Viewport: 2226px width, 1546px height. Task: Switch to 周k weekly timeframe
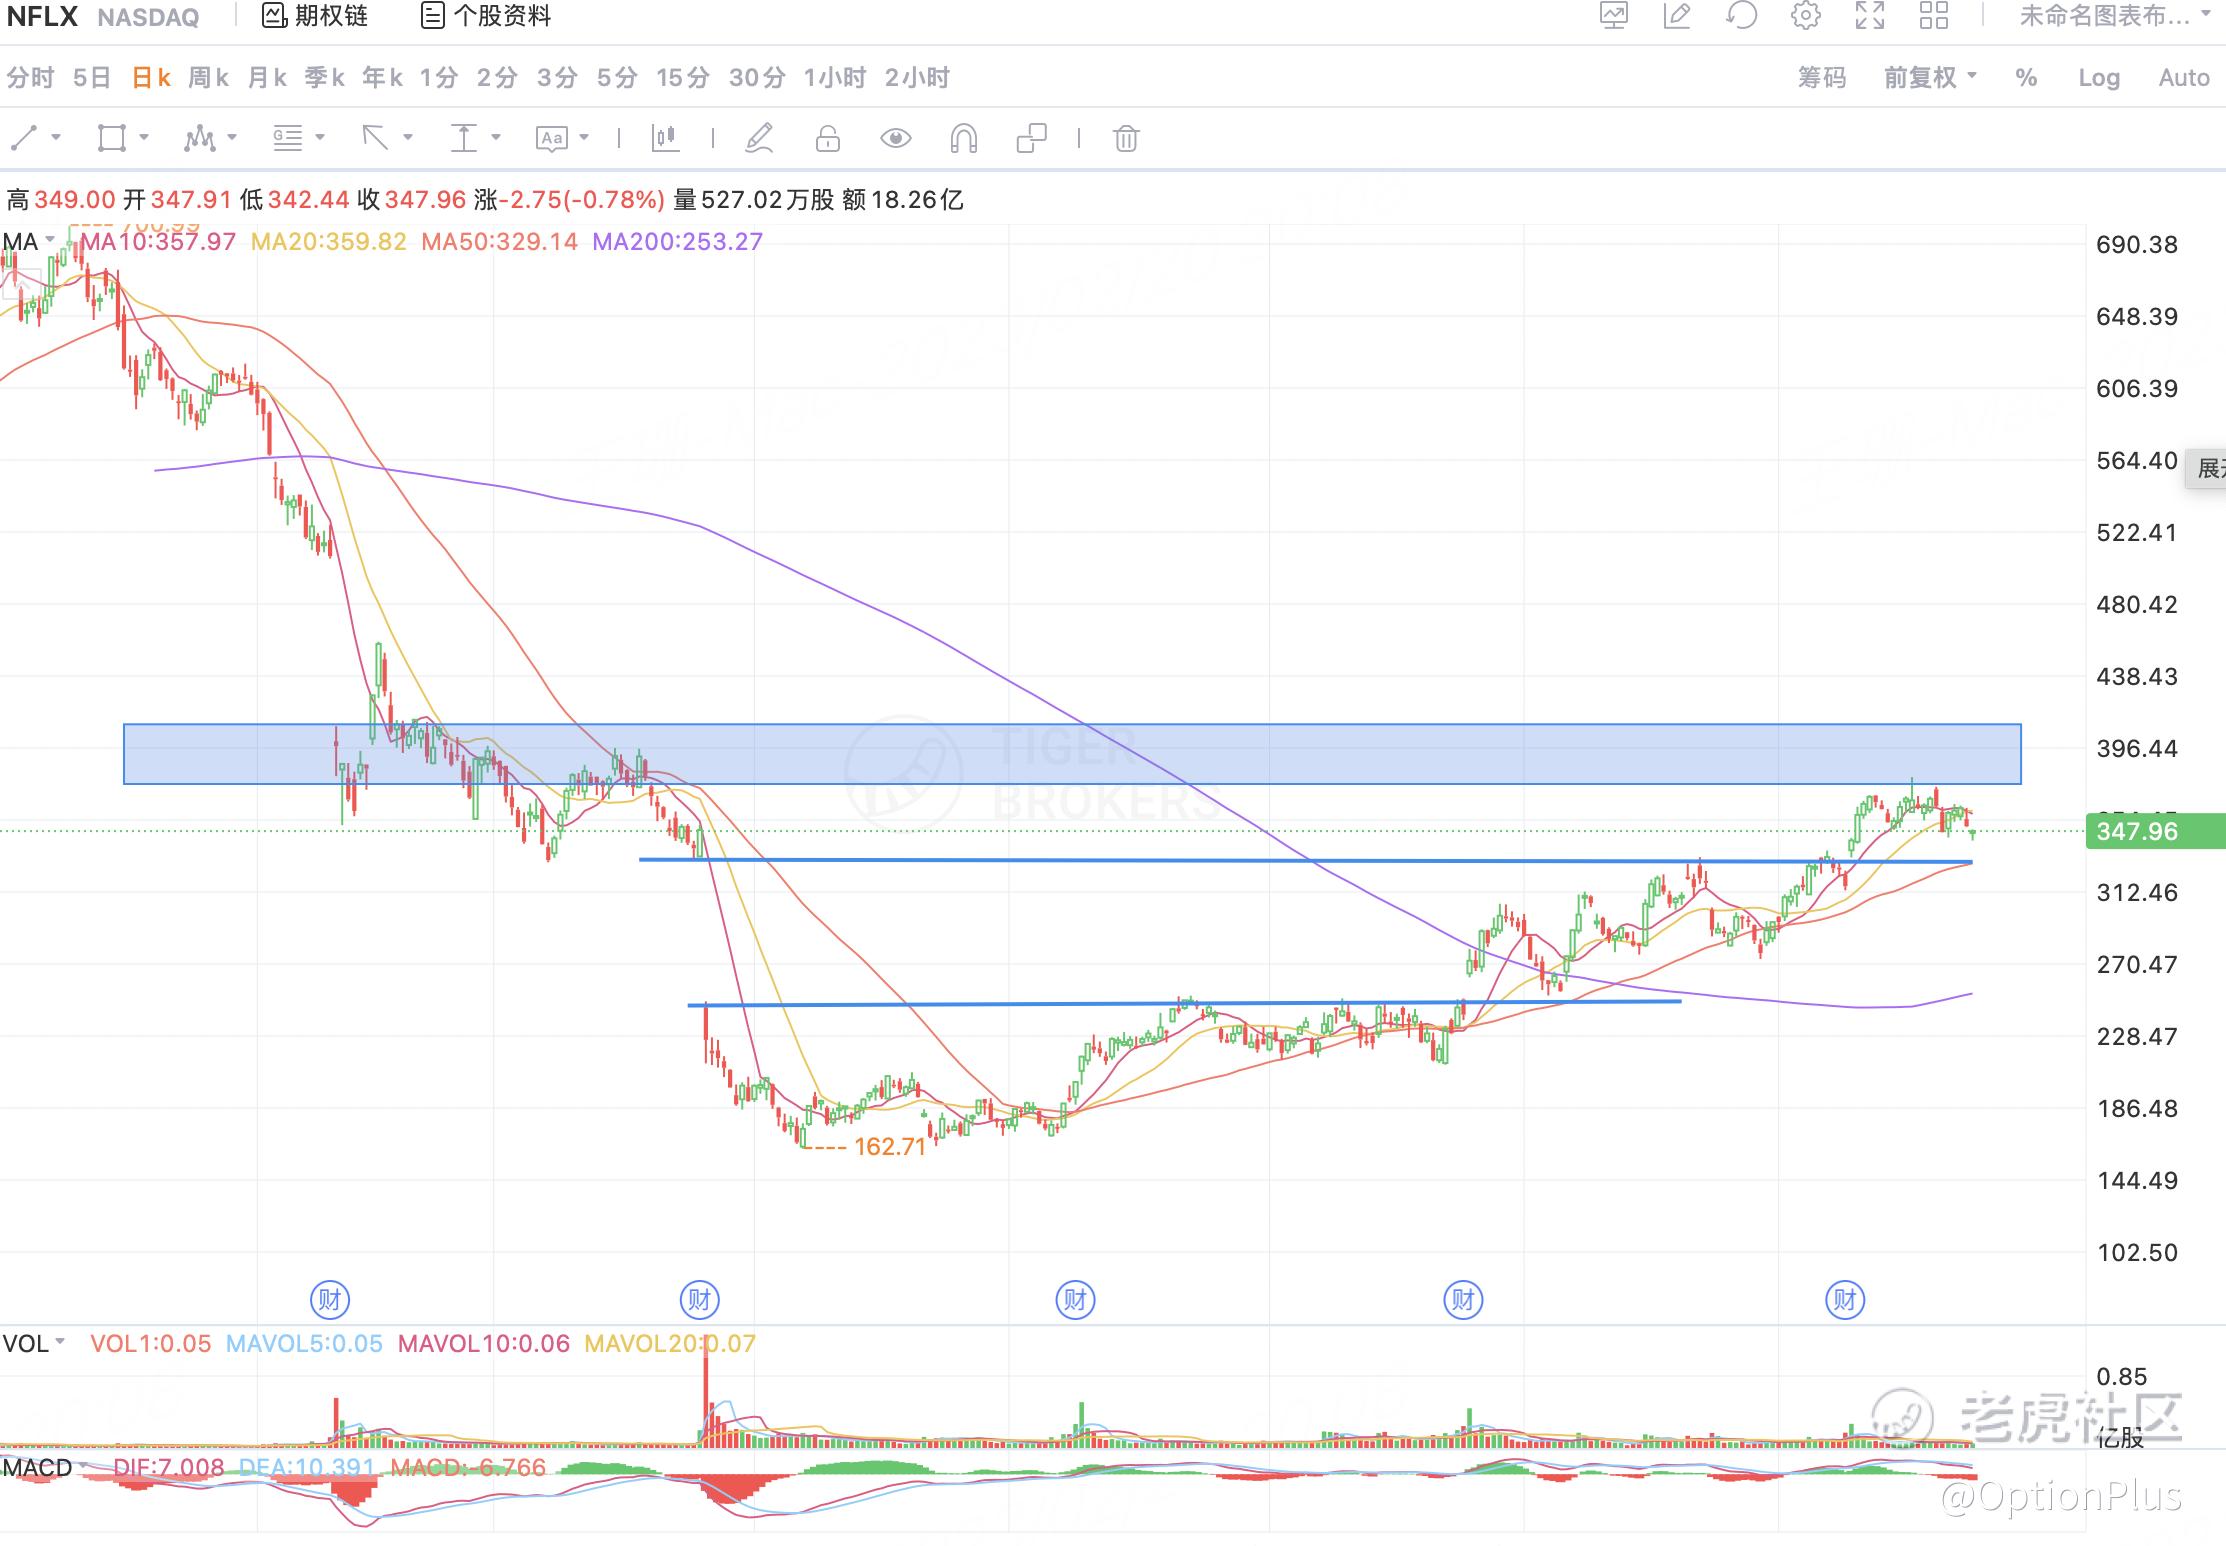[x=208, y=78]
